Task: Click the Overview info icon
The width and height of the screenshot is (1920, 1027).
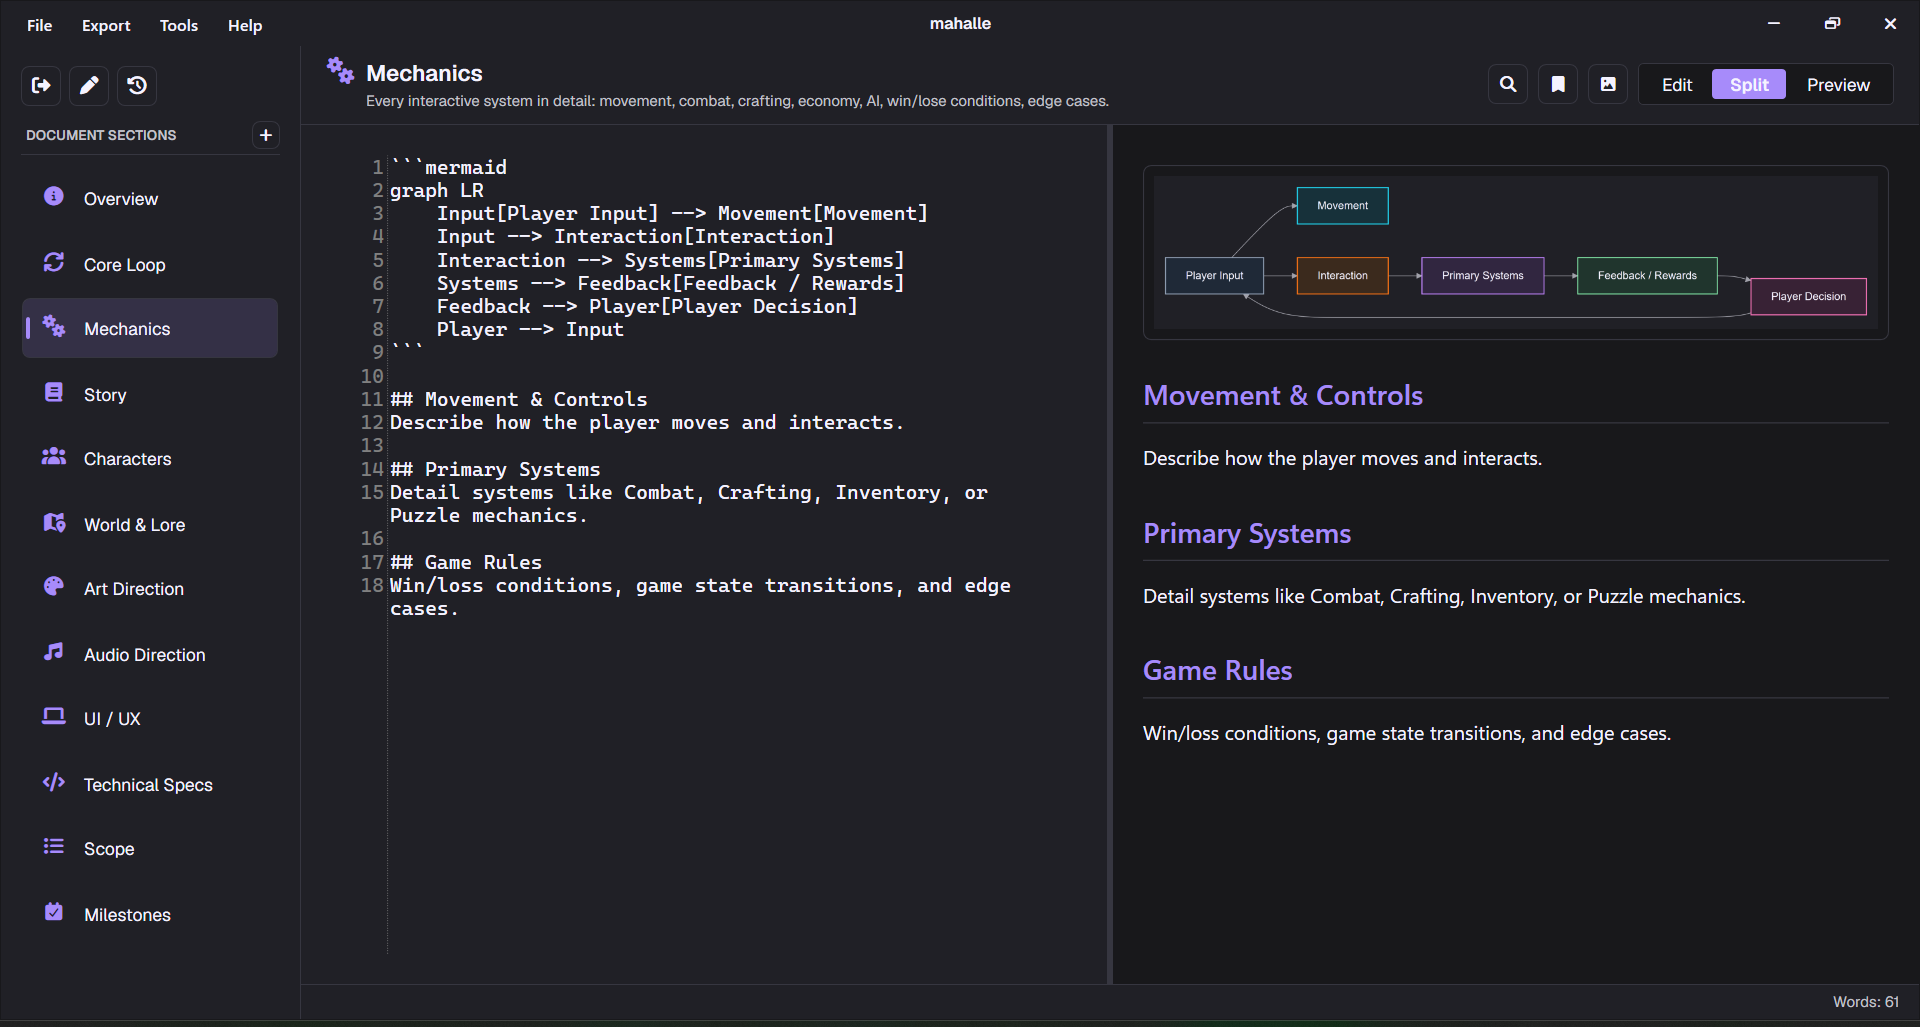Action: (54, 197)
